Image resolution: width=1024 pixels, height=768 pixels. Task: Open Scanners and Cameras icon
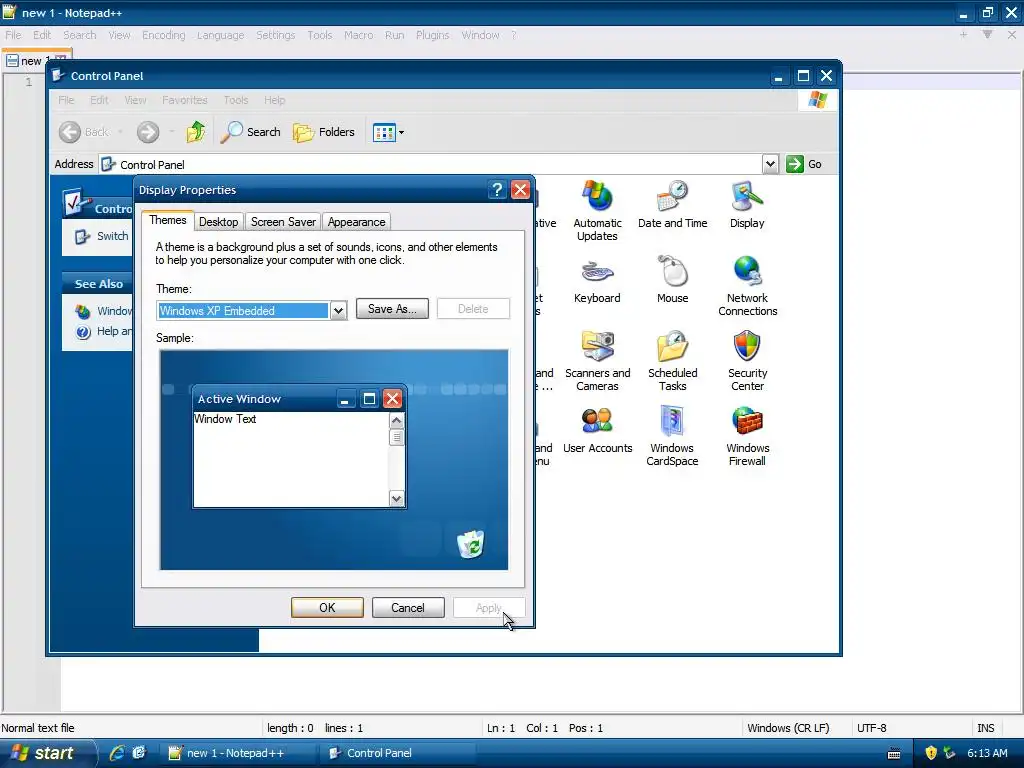tap(597, 361)
